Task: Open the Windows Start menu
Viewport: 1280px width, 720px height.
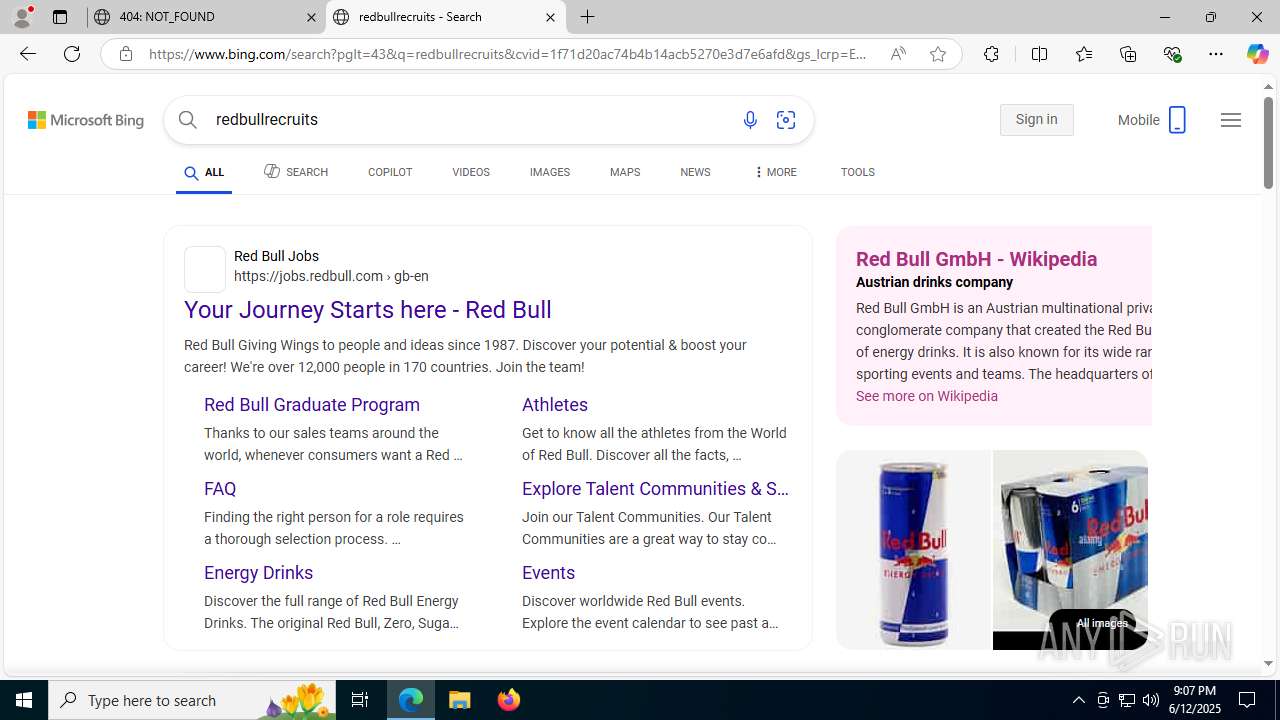Action: tap(24, 700)
